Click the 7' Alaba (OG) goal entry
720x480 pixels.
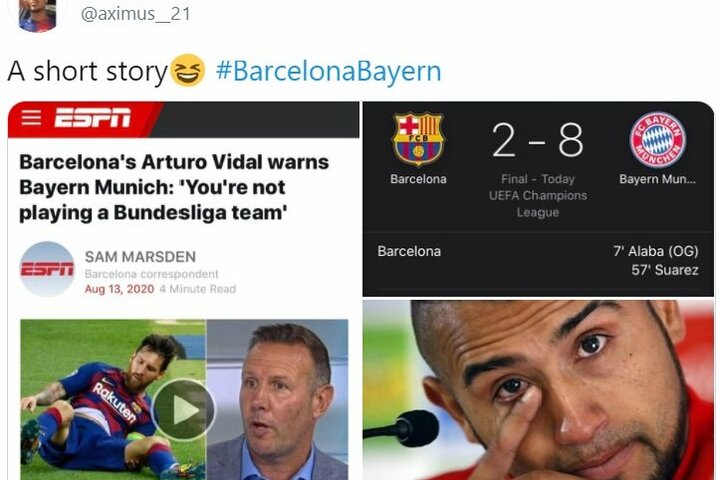click(x=656, y=251)
